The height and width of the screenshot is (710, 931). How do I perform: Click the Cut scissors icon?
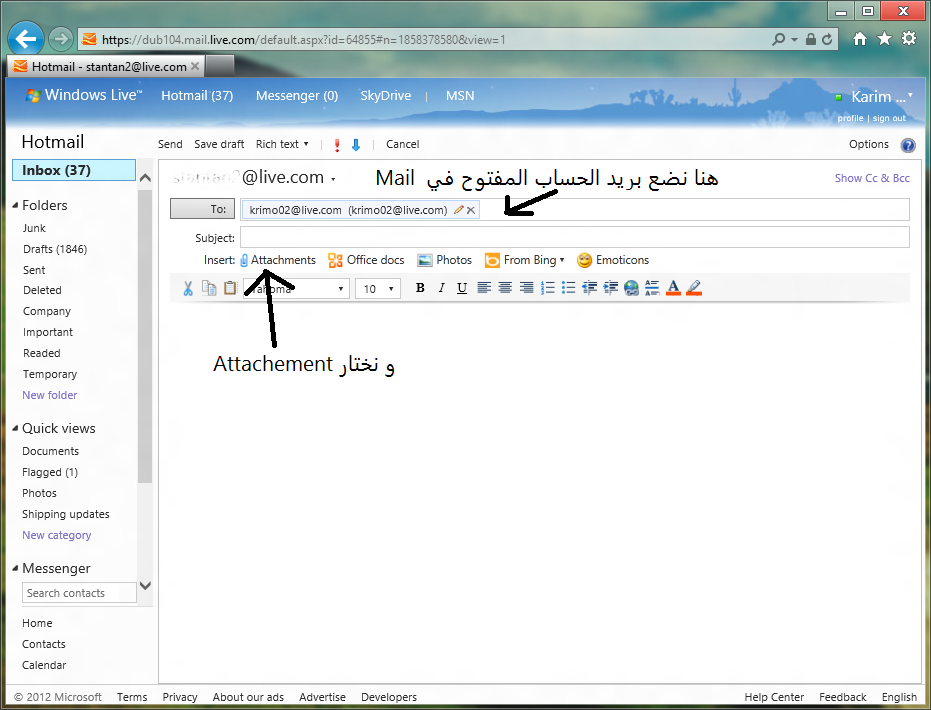(188, 289)
